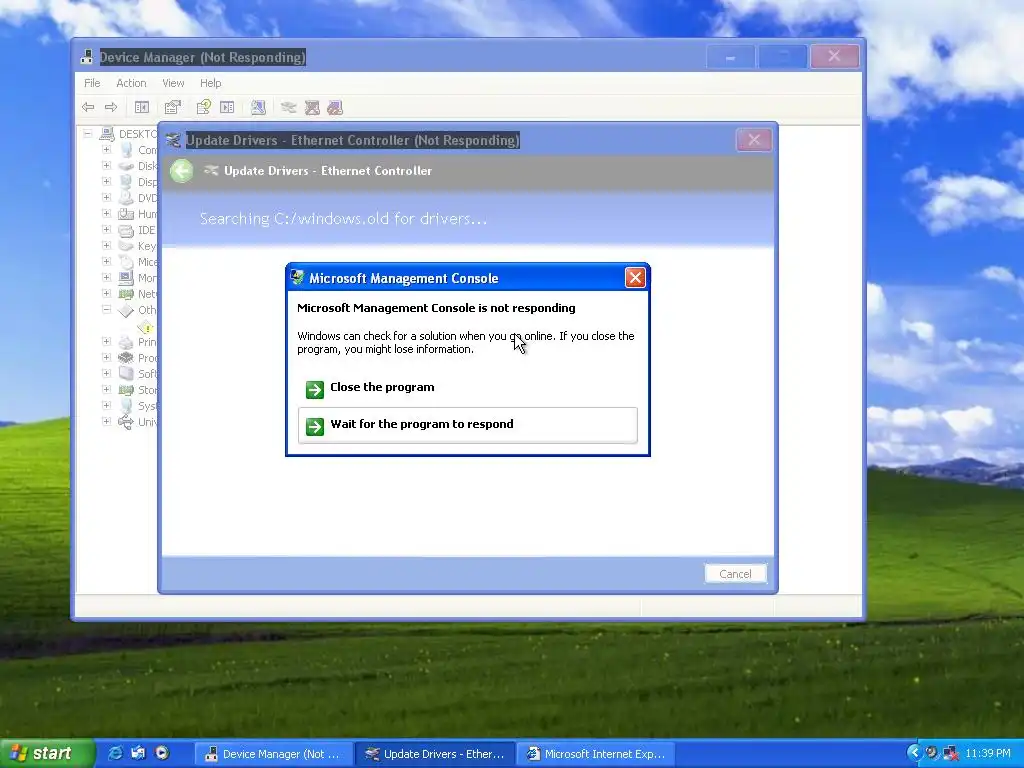The height and width of the screenshot is (768, 1024).
Task: Expand the Computer category in device tree
Action: pyautogui.click(x=106, y=150)
